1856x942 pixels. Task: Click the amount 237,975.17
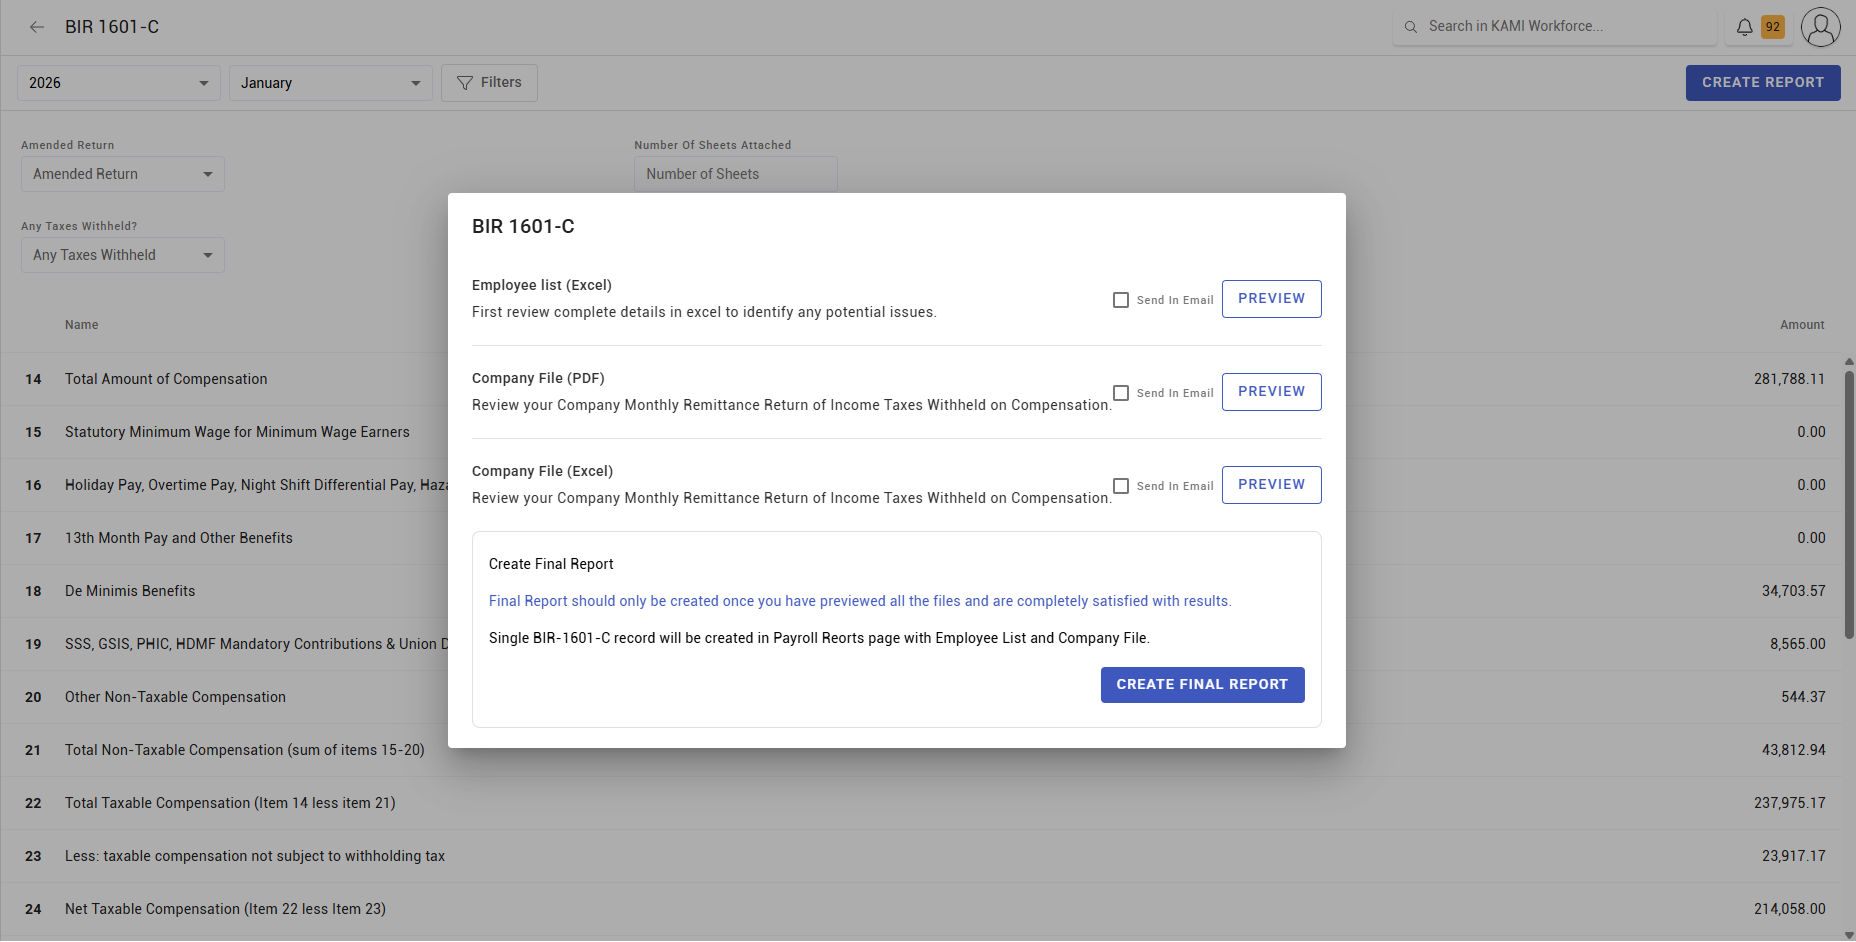pyautogui.click(x=1789, y=803)
